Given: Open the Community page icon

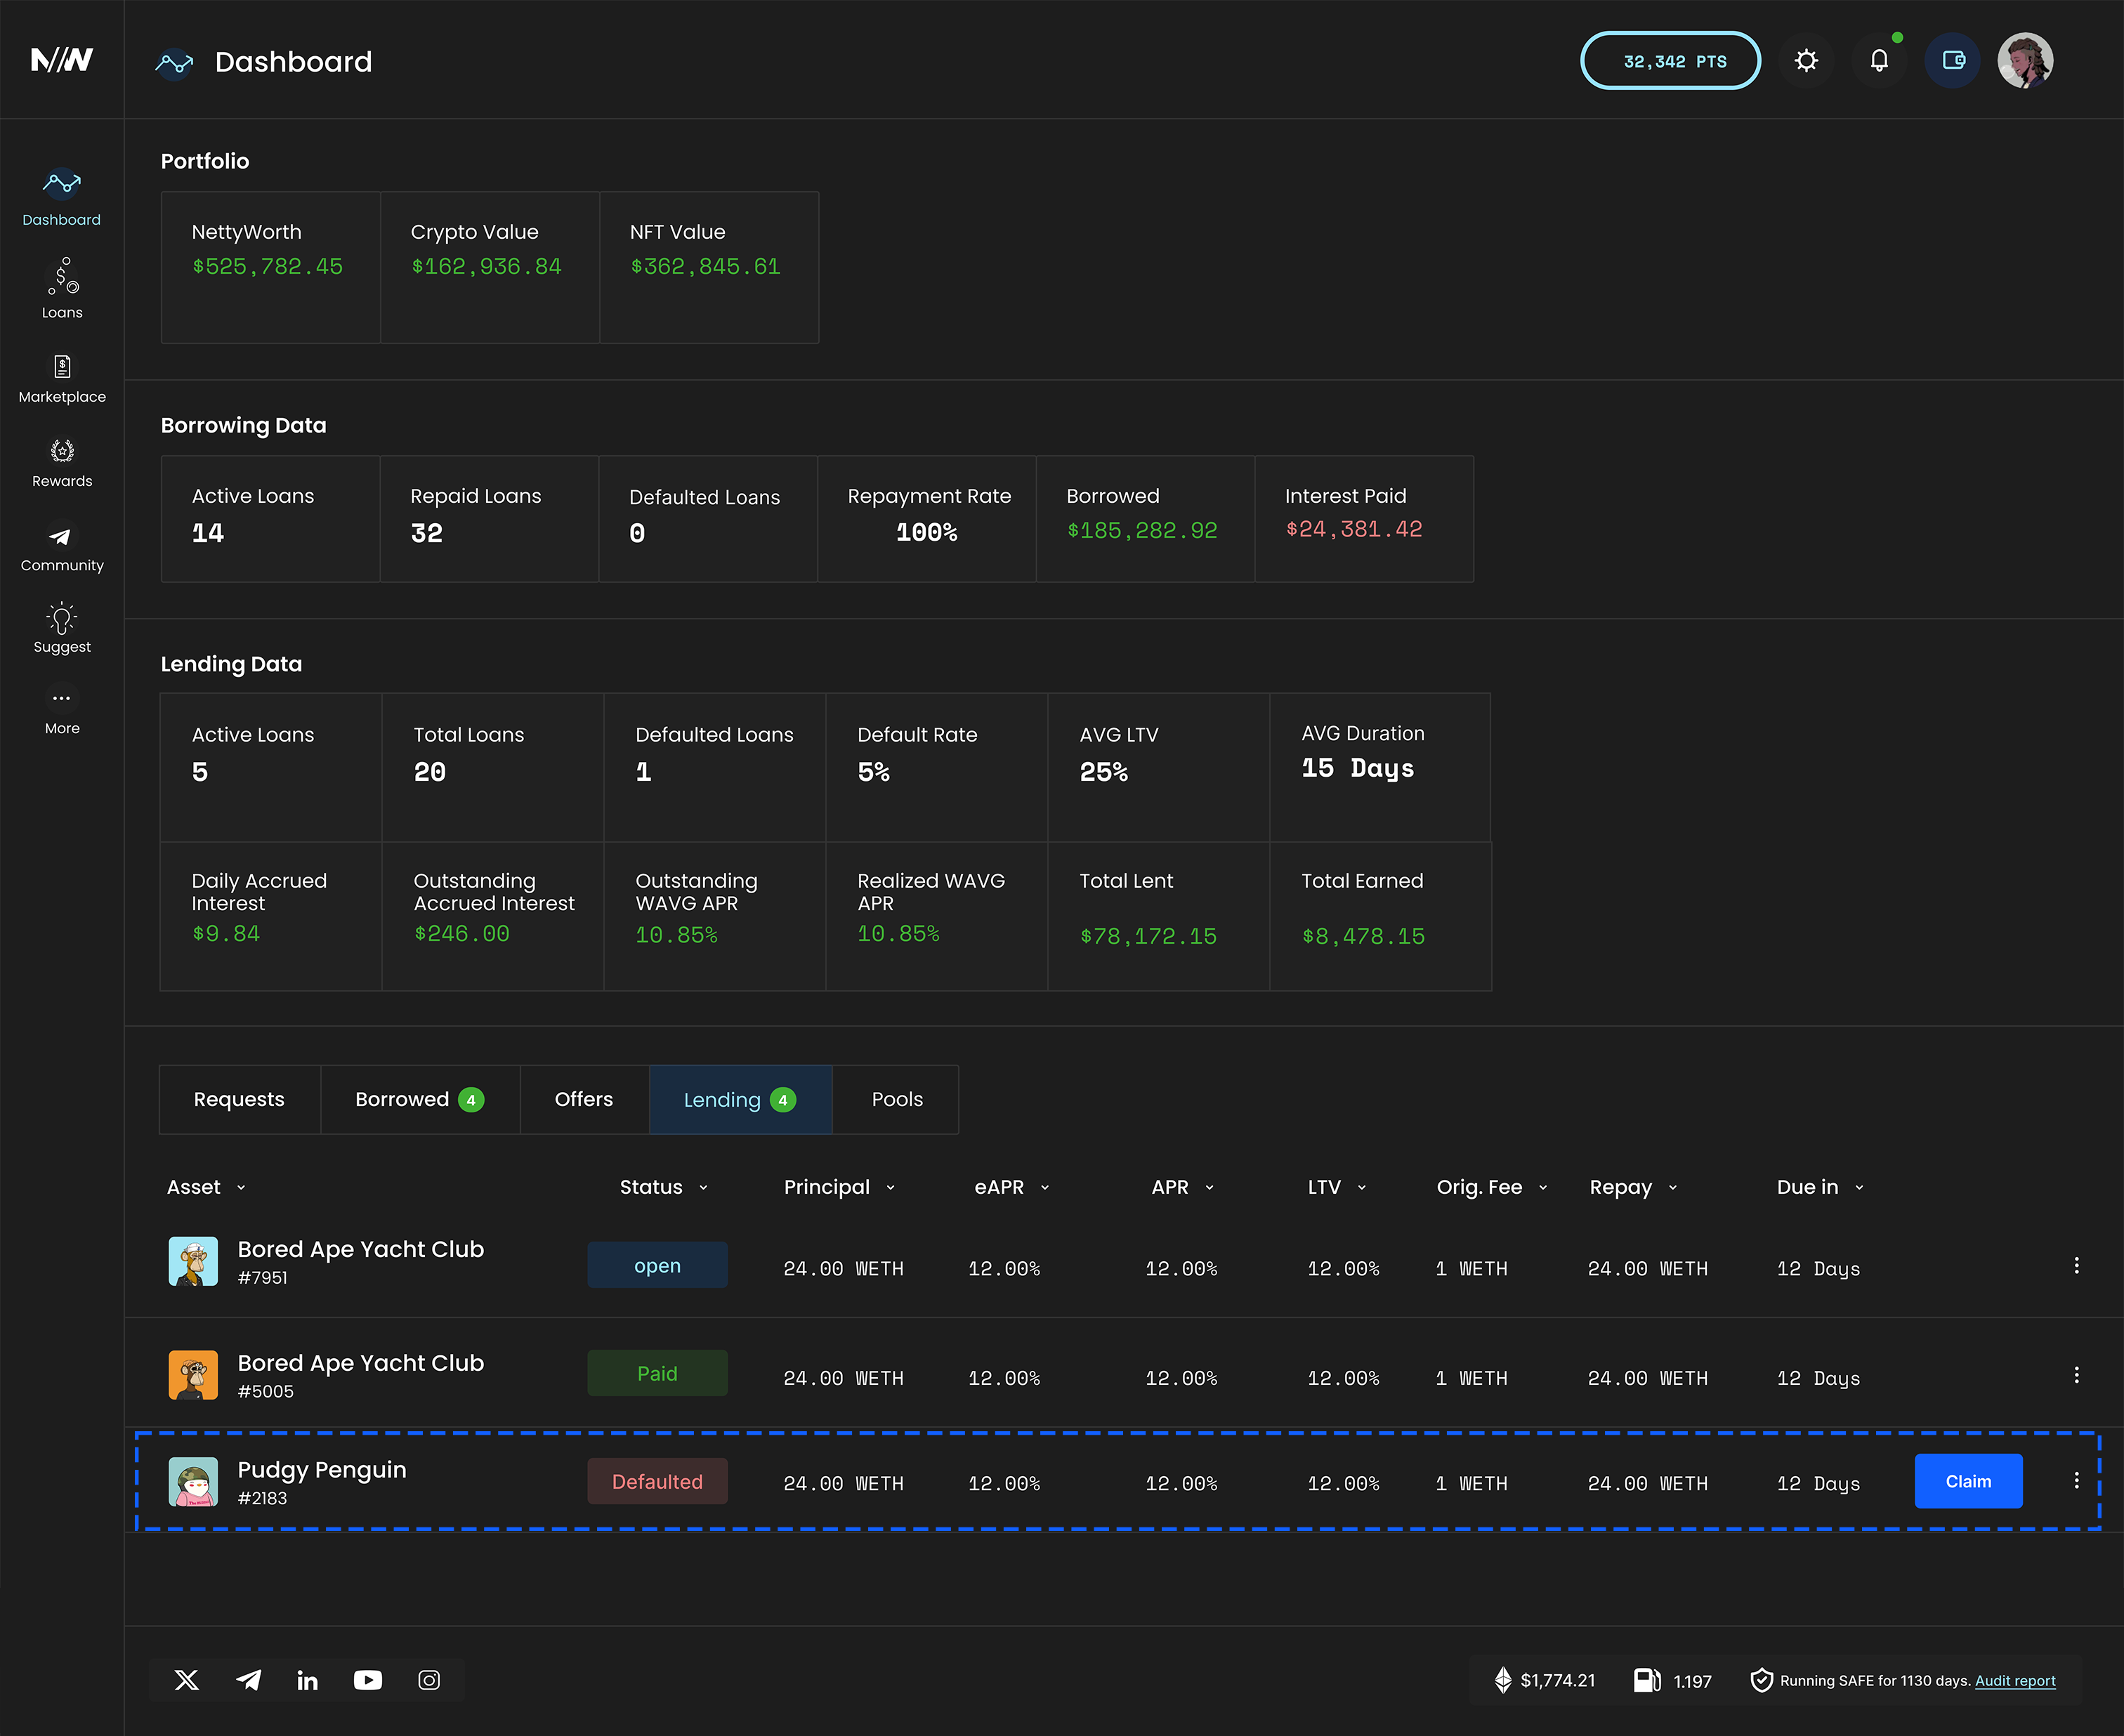Looking at the screenshot, I should (x=61, y=537).
